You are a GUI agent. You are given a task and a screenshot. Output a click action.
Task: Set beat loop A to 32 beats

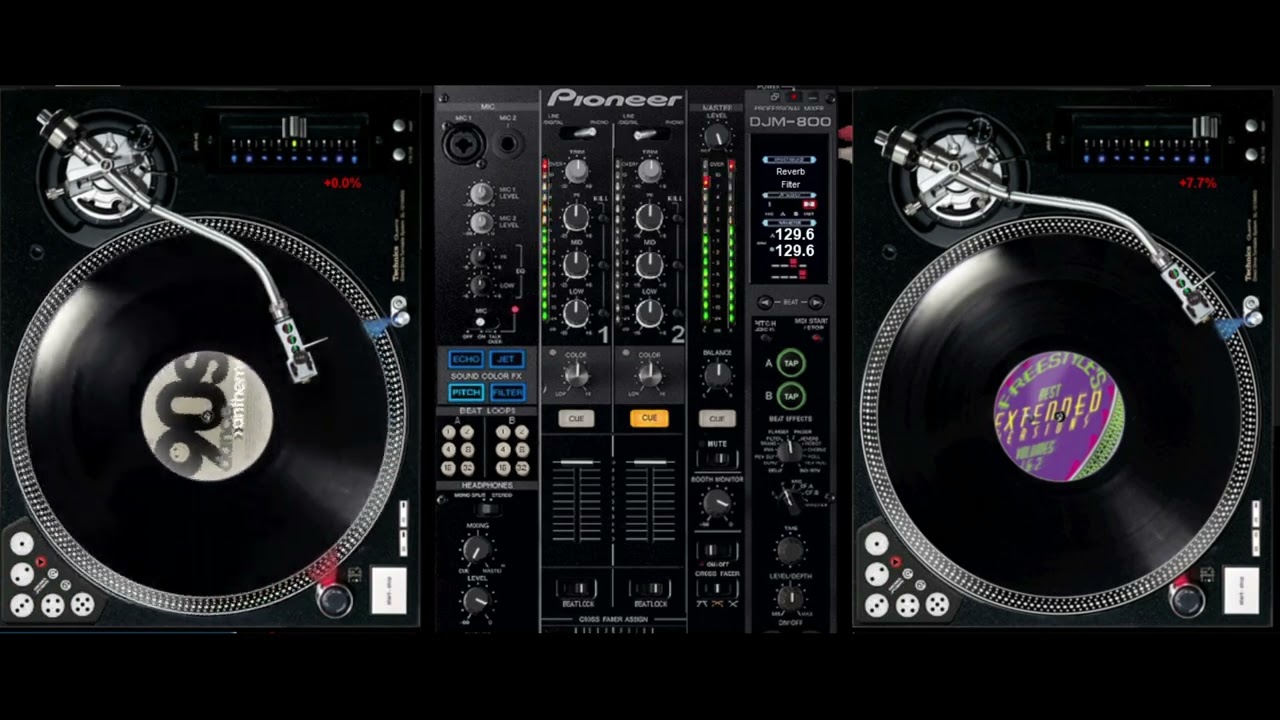[x=467, y=468]
